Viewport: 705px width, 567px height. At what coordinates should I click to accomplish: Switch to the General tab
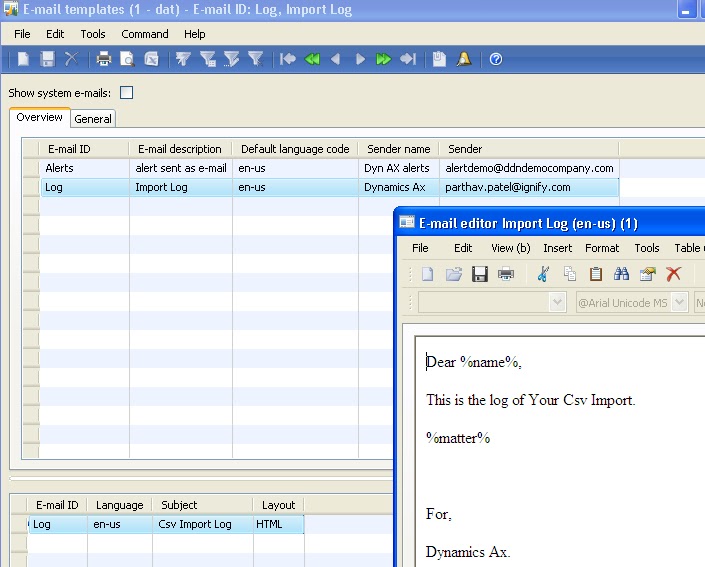tap(93, 119)
